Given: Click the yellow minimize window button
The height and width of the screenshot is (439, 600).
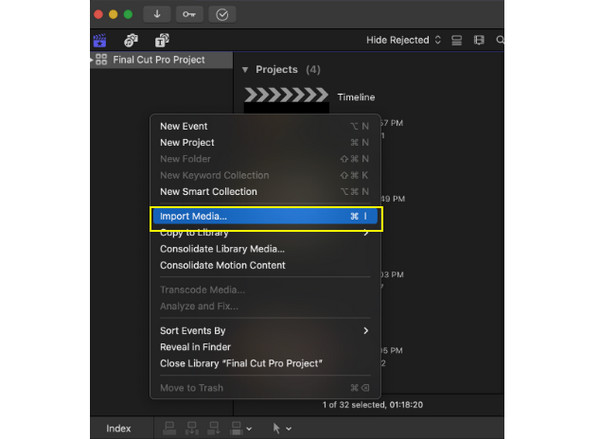Looking at the screenshot, I should [x=113, y=15].
